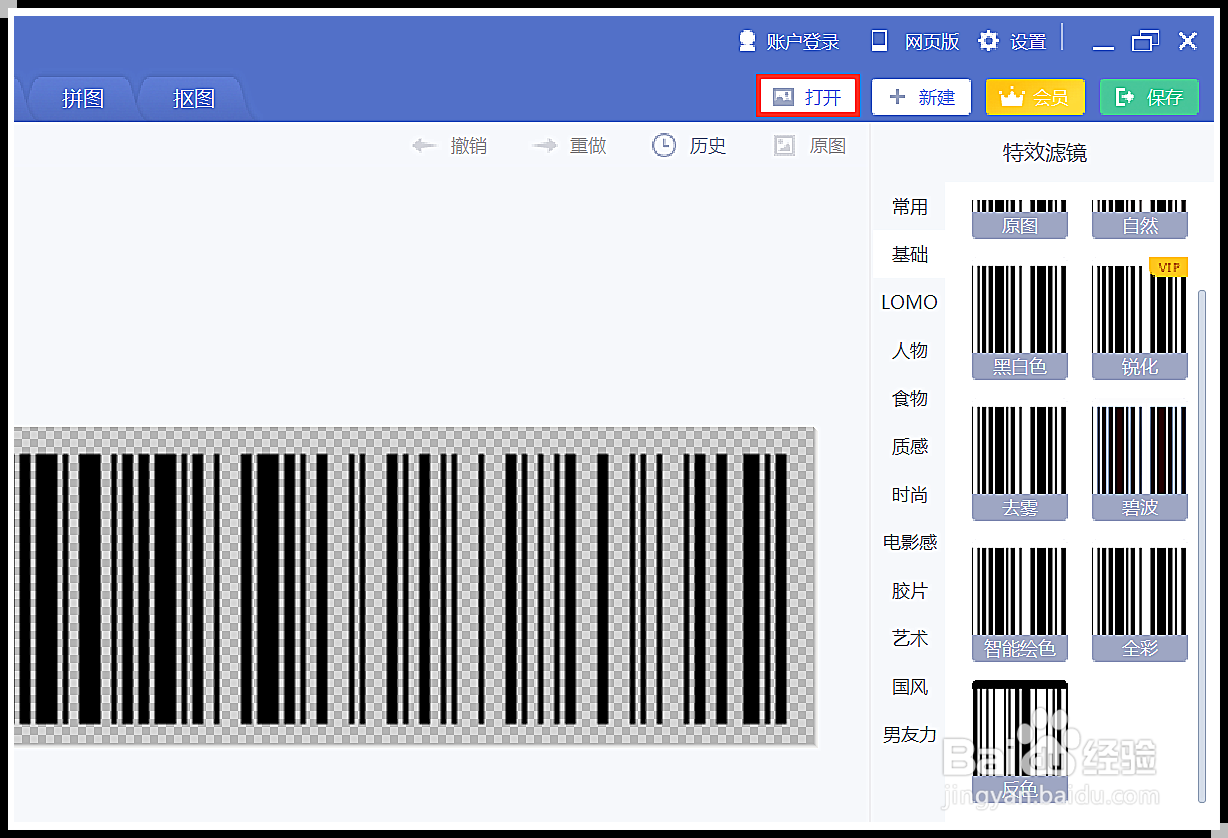
Task: Click the filter list vertical scrollbar
Action: tap(1202, 545)
